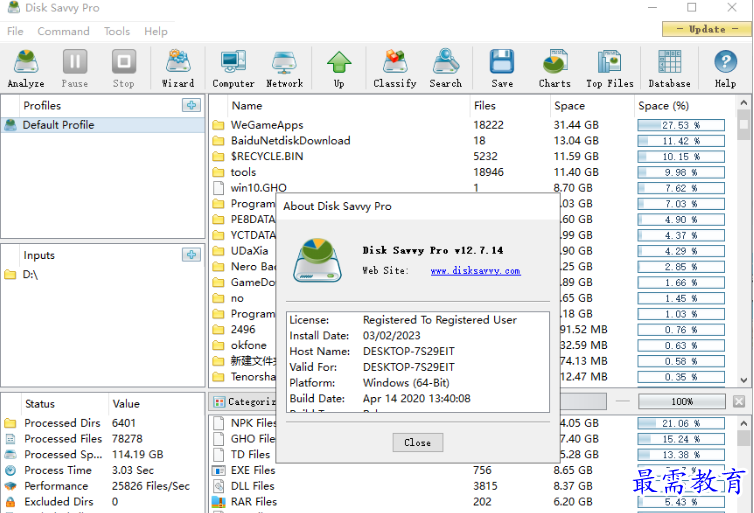Select the Default Profile entry
The height and width of the screenshot is (513, 754).
(x=103, y=125)
